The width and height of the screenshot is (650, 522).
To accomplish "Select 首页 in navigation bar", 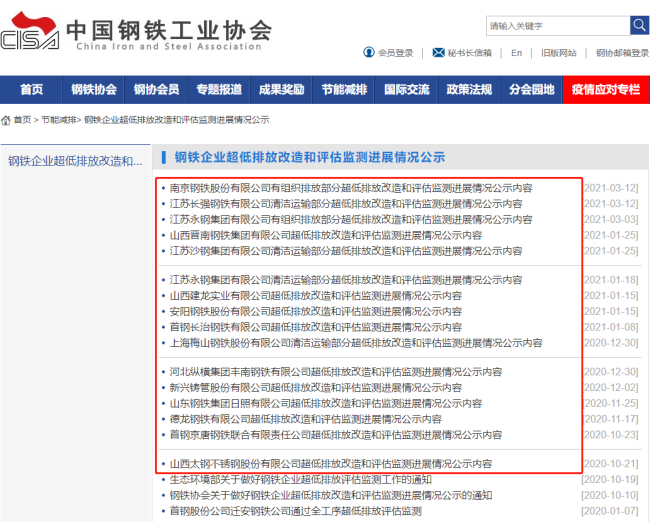I will click(x=31, y=90).
